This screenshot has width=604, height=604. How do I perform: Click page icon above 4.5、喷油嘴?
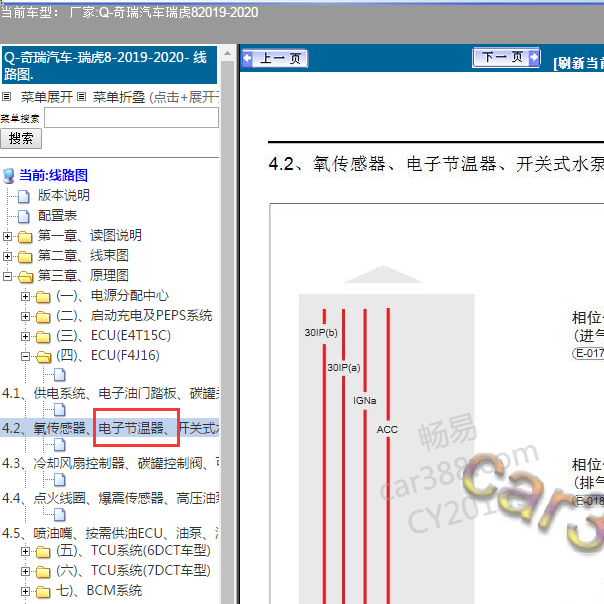click(60, 515)
